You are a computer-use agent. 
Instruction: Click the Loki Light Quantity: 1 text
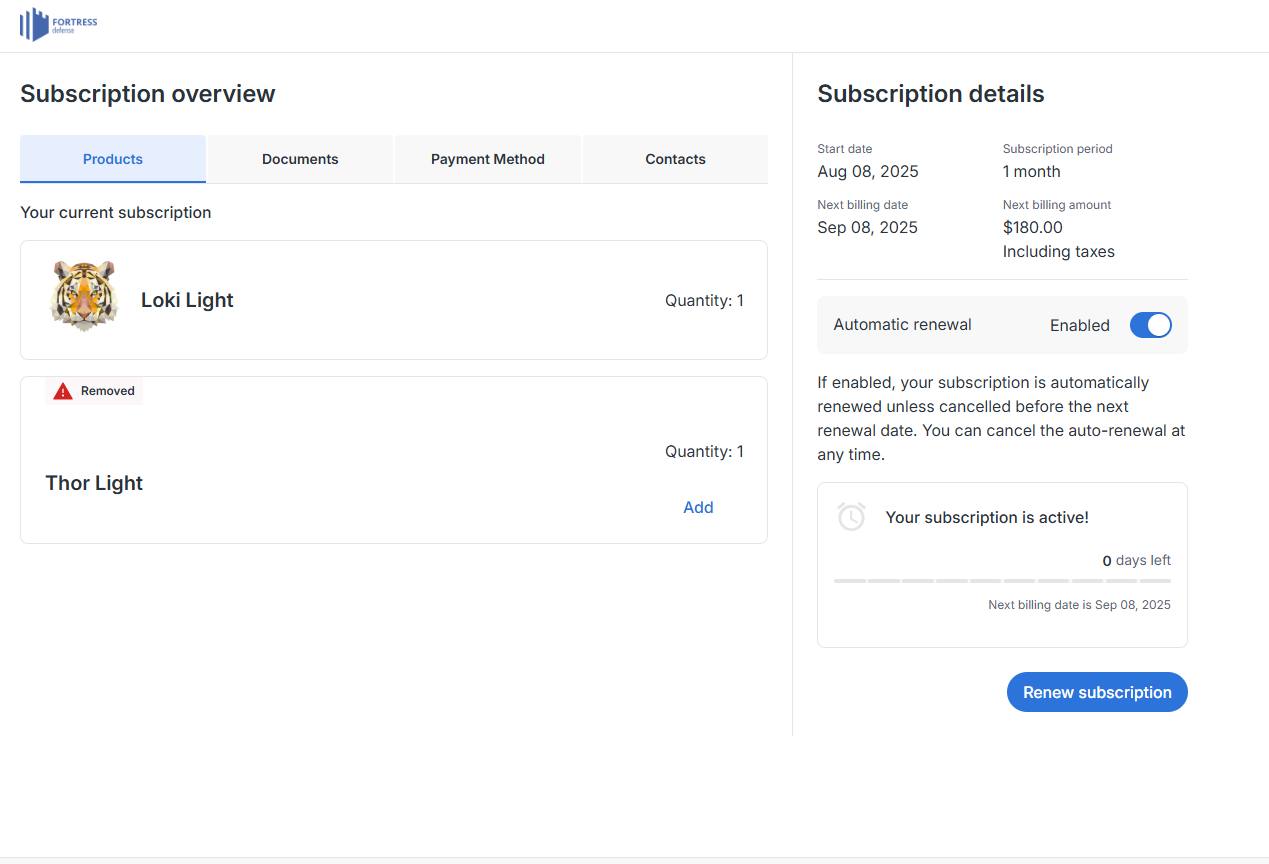(704, 300)
